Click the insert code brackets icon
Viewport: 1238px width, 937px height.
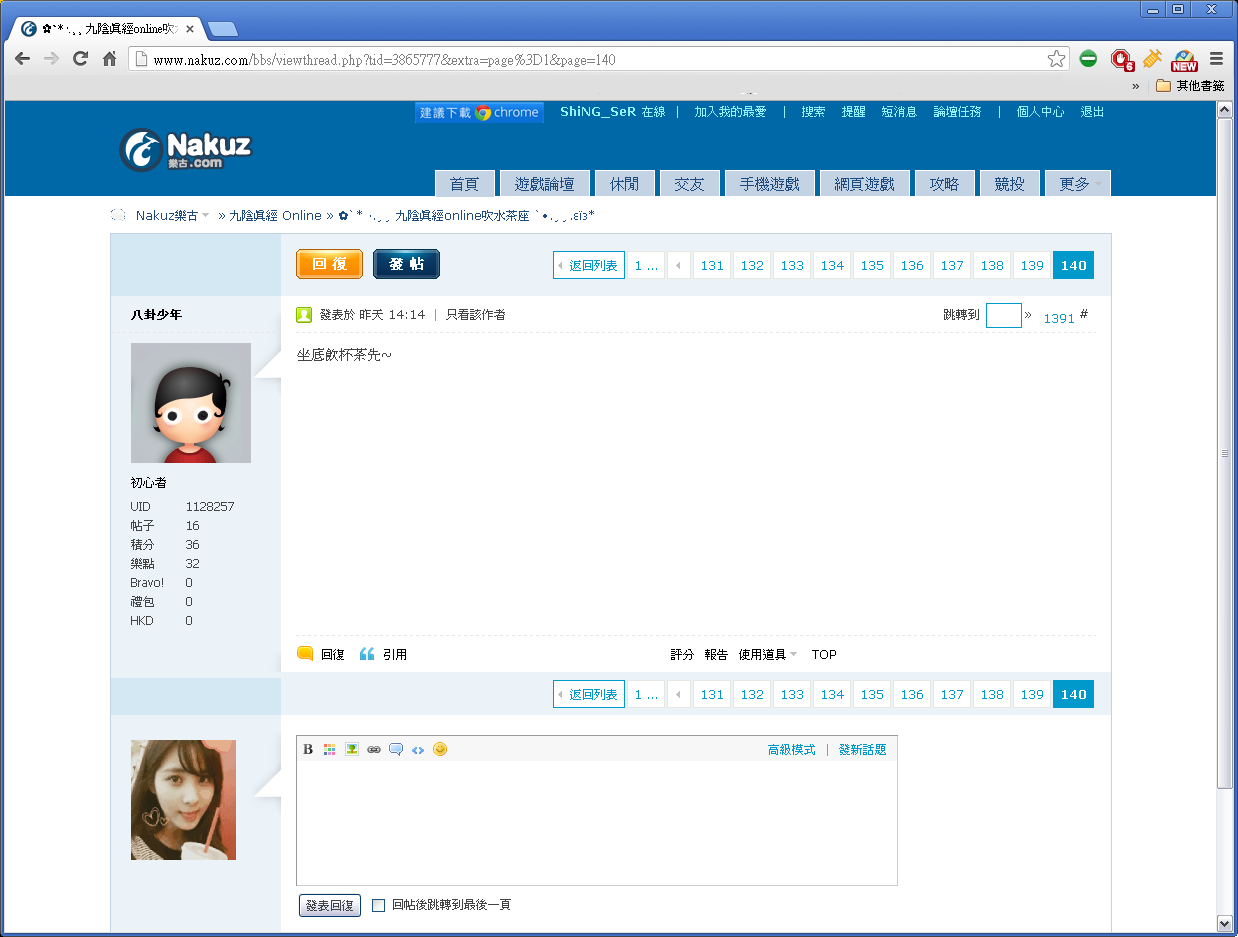pos(418,749)
